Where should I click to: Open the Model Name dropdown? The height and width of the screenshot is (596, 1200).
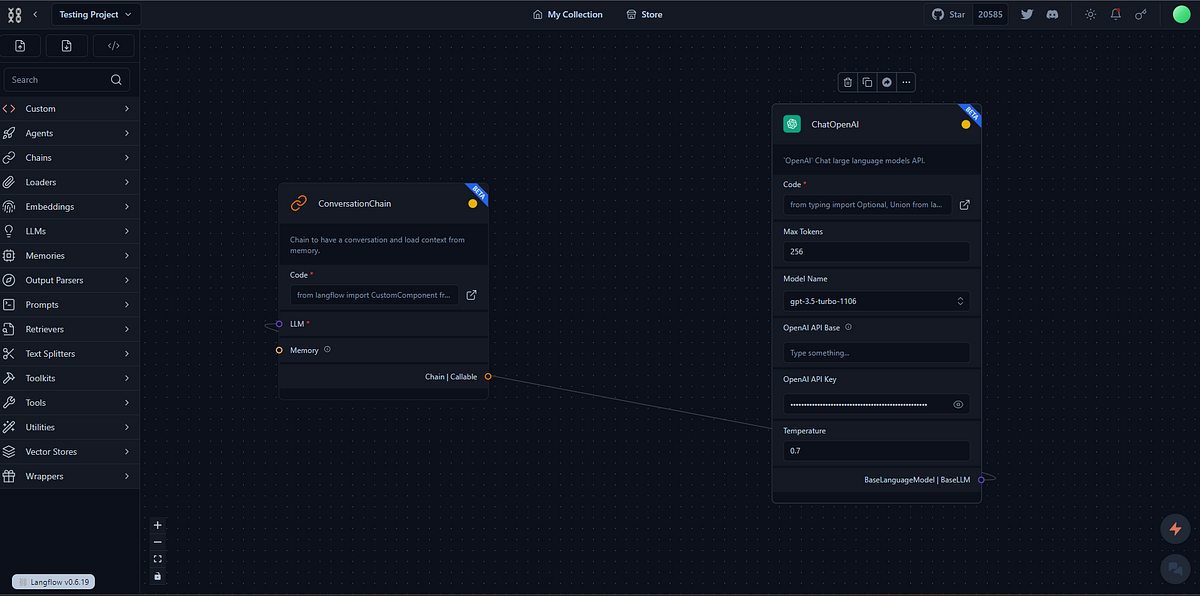[x=875, y=300]
